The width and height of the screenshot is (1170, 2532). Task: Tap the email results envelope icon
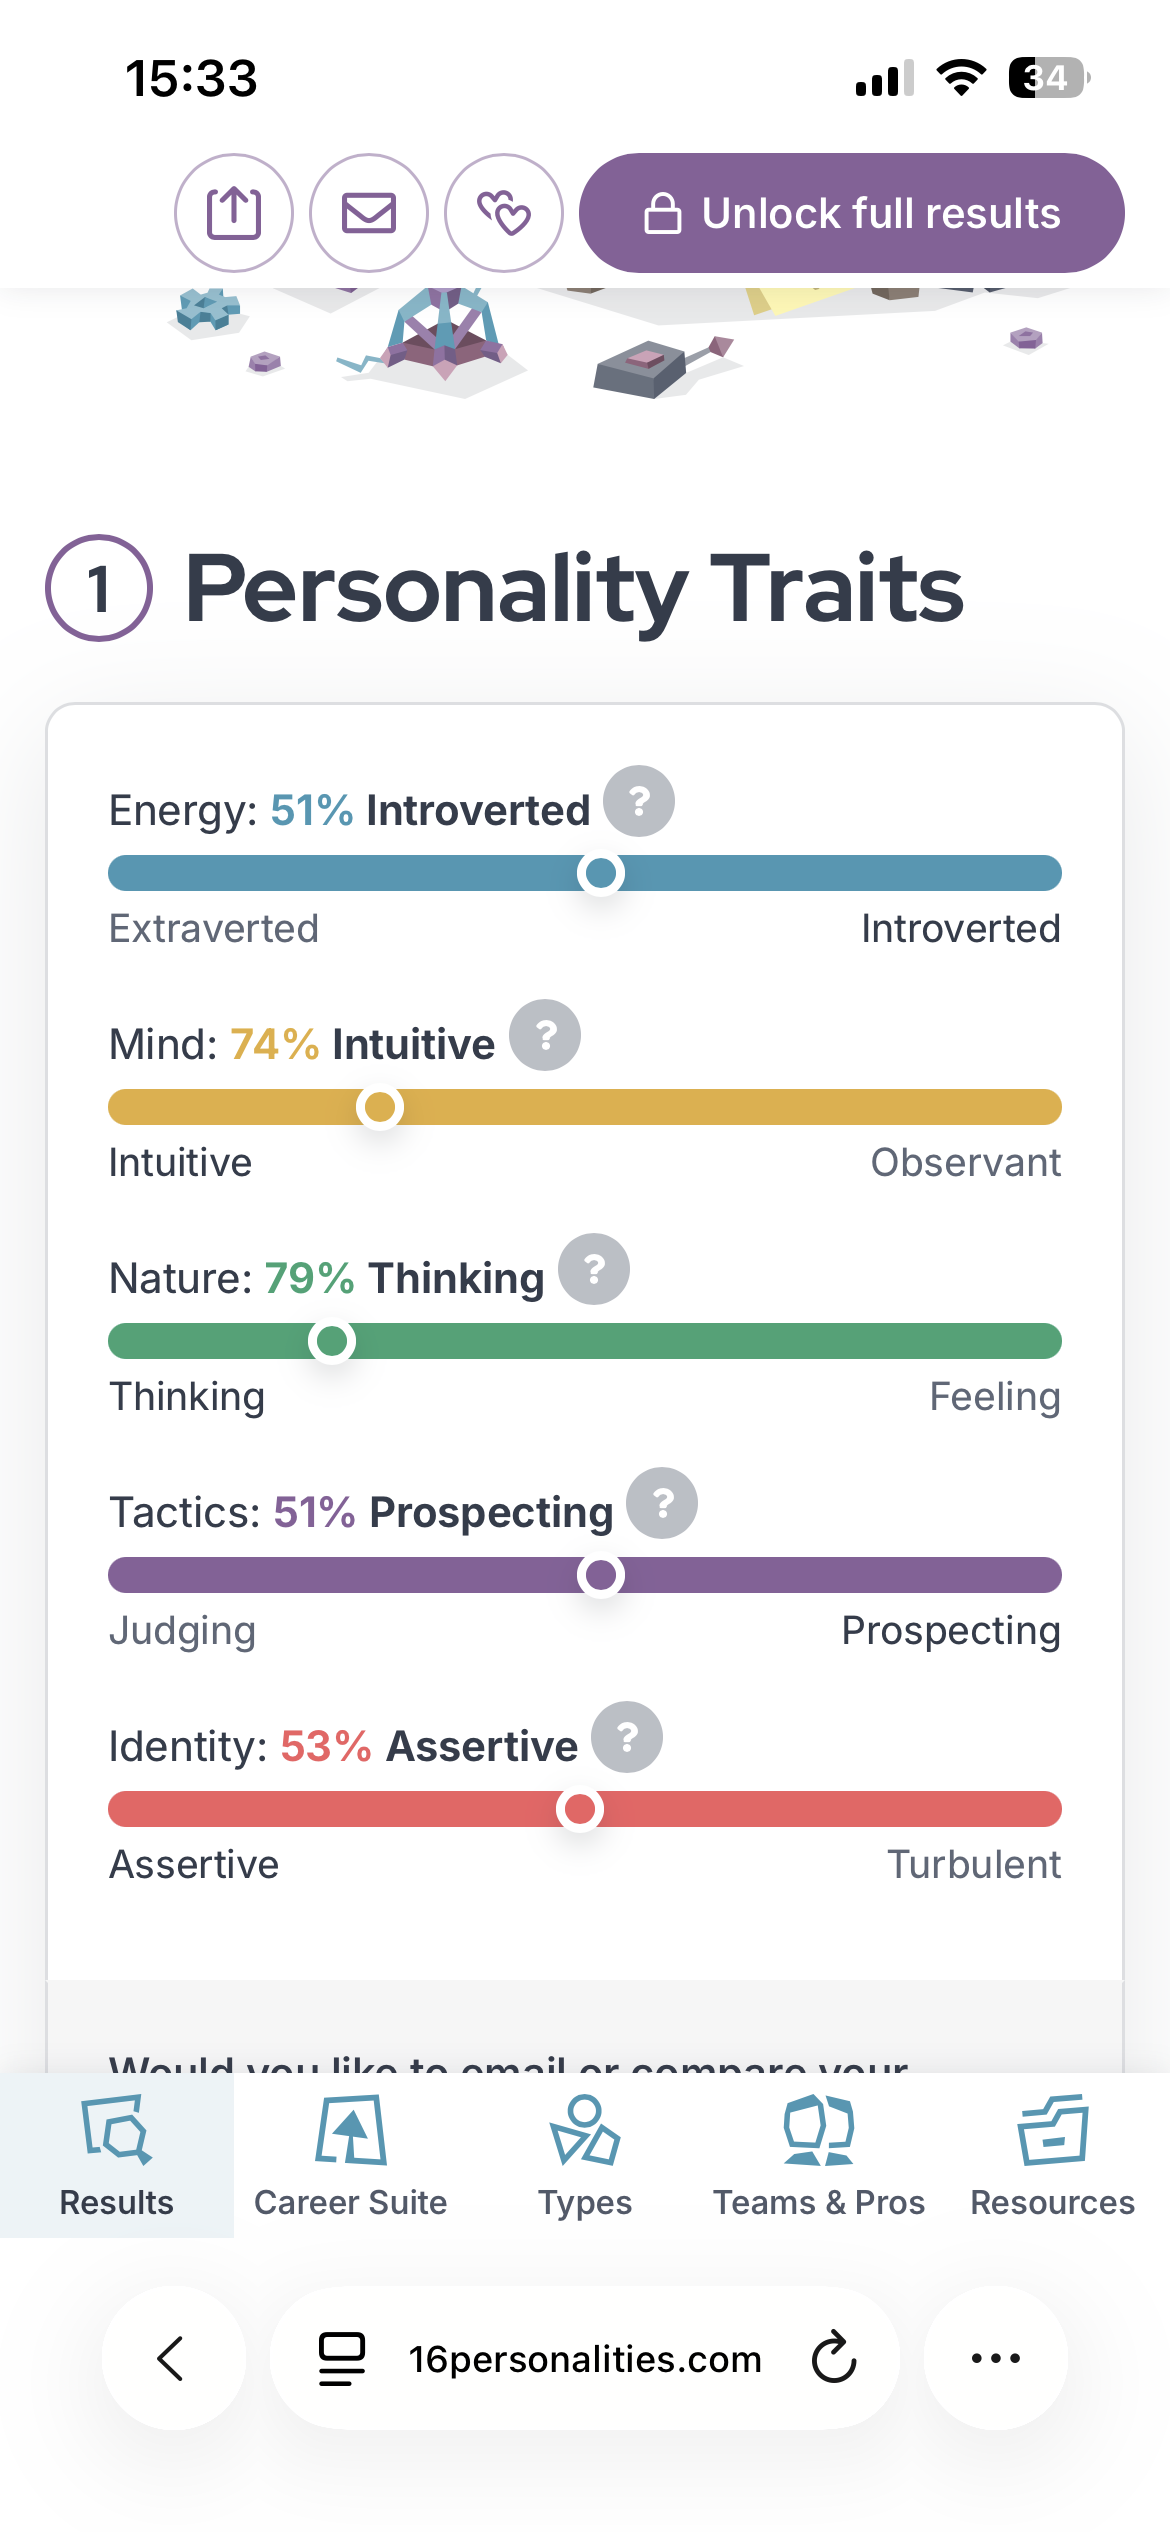[369, 213]
